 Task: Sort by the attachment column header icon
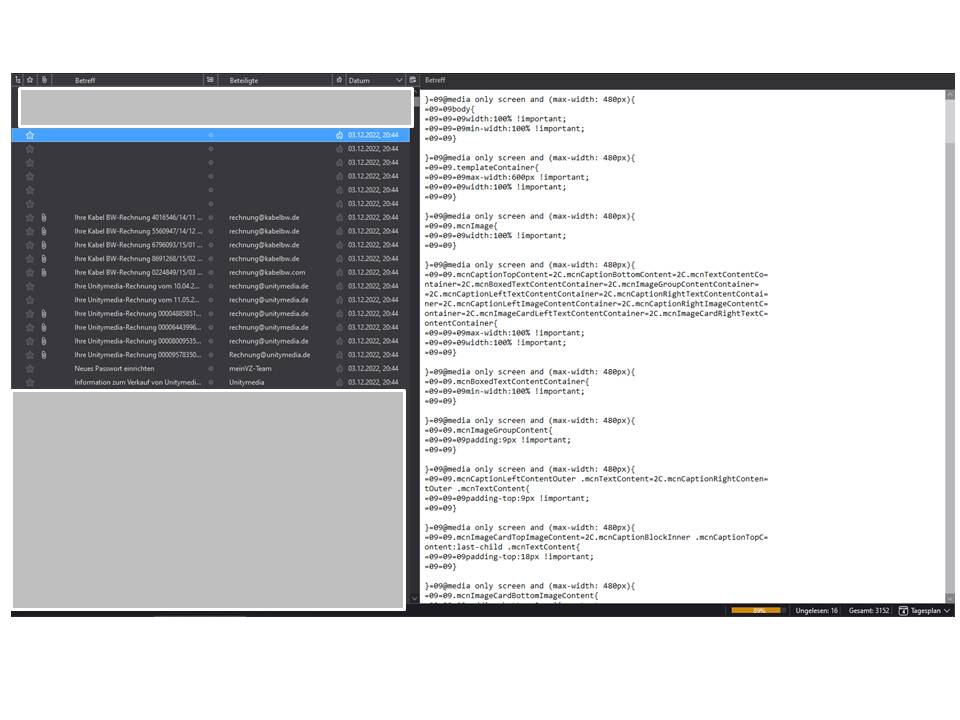(44, 80)
